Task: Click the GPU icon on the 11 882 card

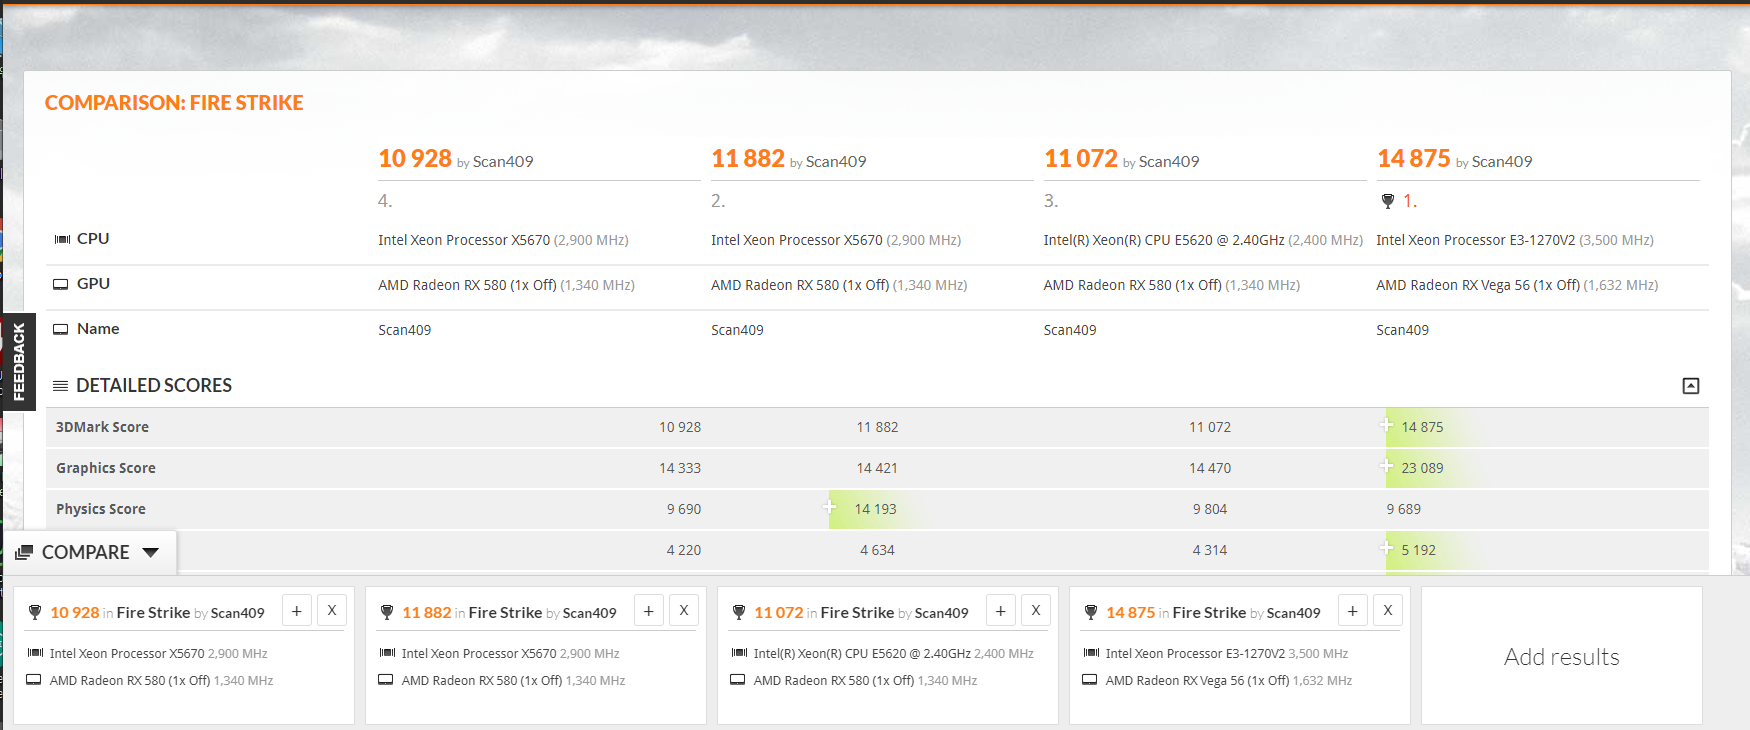Action: pos(387,680)
